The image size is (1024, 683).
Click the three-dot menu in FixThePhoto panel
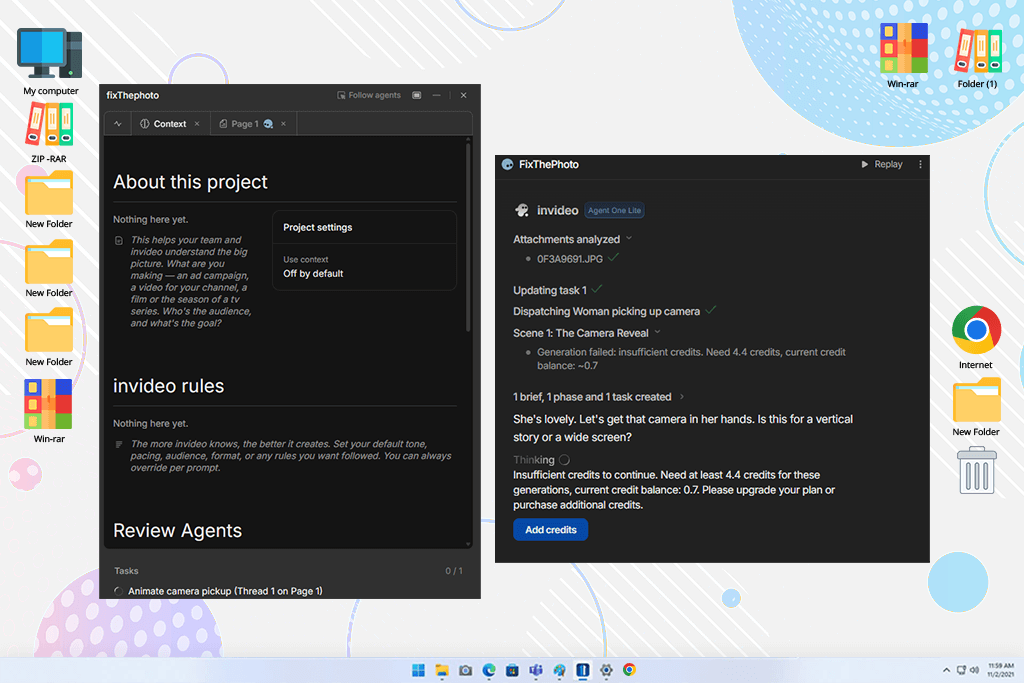[920, 165]
